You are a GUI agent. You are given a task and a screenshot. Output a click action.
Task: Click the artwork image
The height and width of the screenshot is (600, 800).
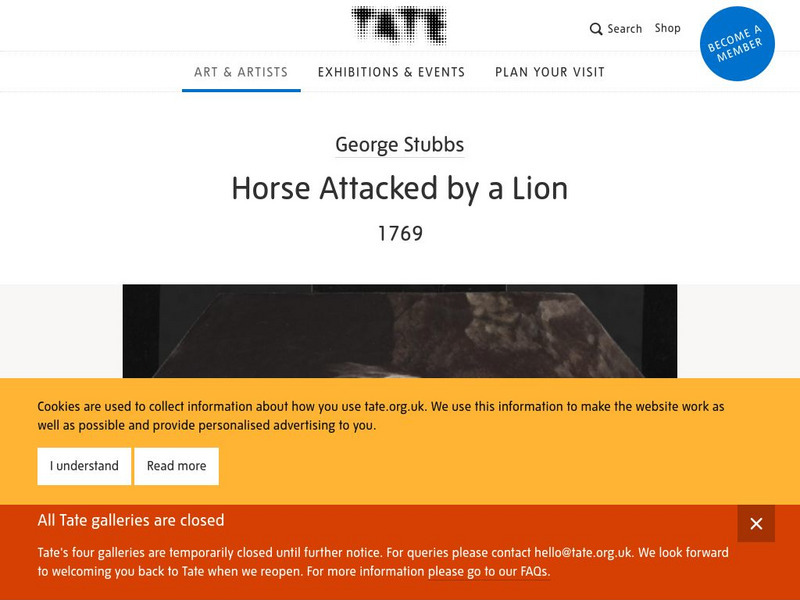[x=399, y=331]
